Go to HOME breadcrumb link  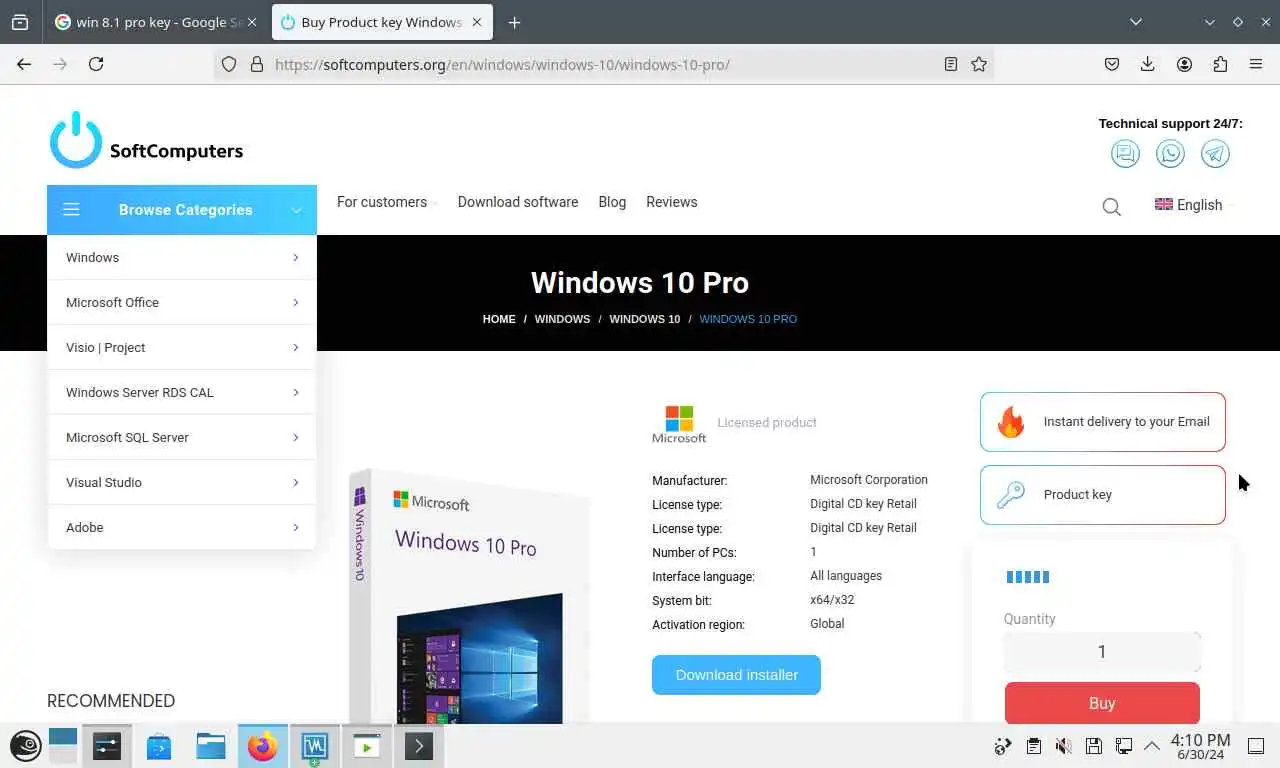tap(499, 319)
